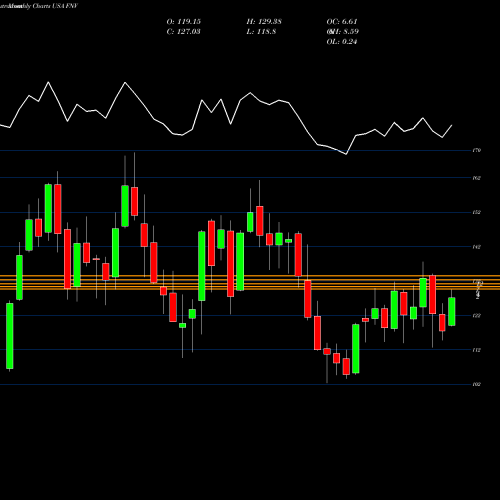The image size is (500, 500).
Task: Click the value ending in 8.59
Action: (x=343, y=32)
